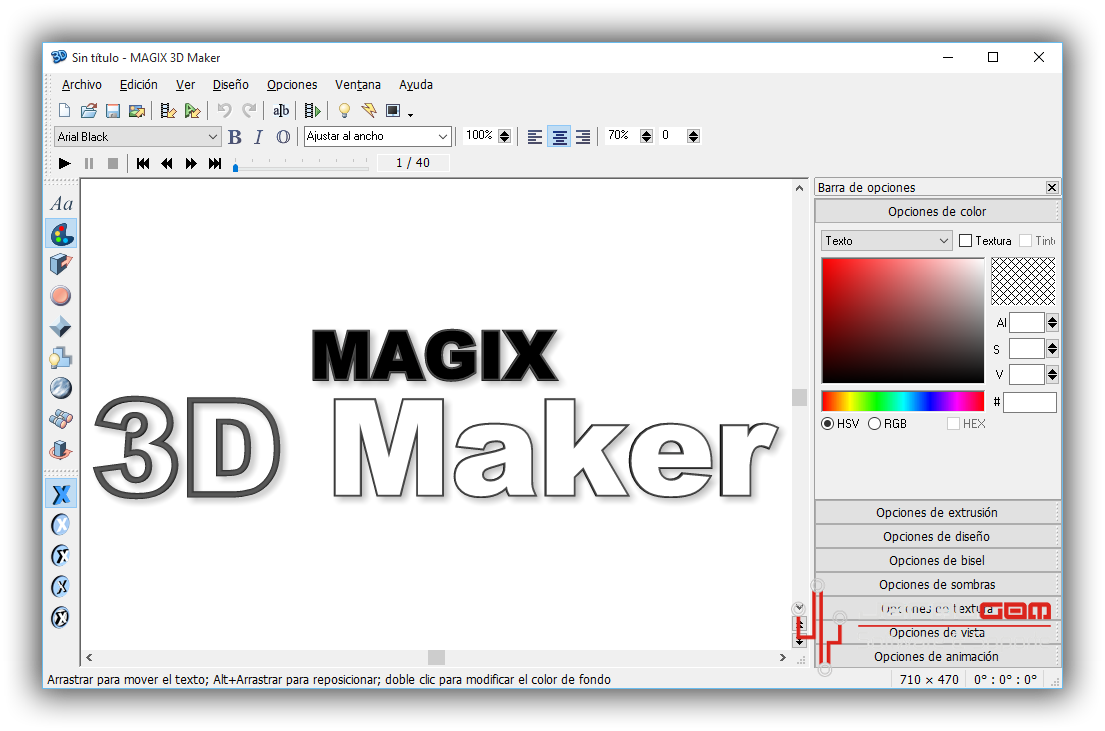
Task: Open the Texto color target dropdown
Action: [x=887, y=241]
